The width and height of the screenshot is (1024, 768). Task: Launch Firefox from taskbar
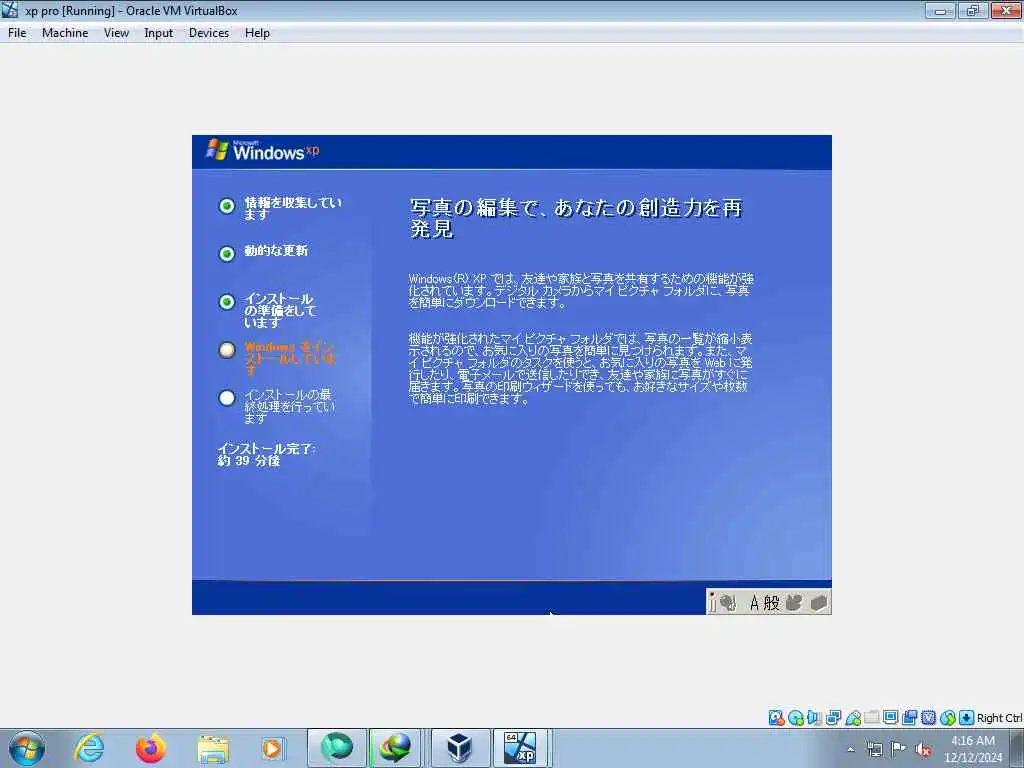coord(151,748)
